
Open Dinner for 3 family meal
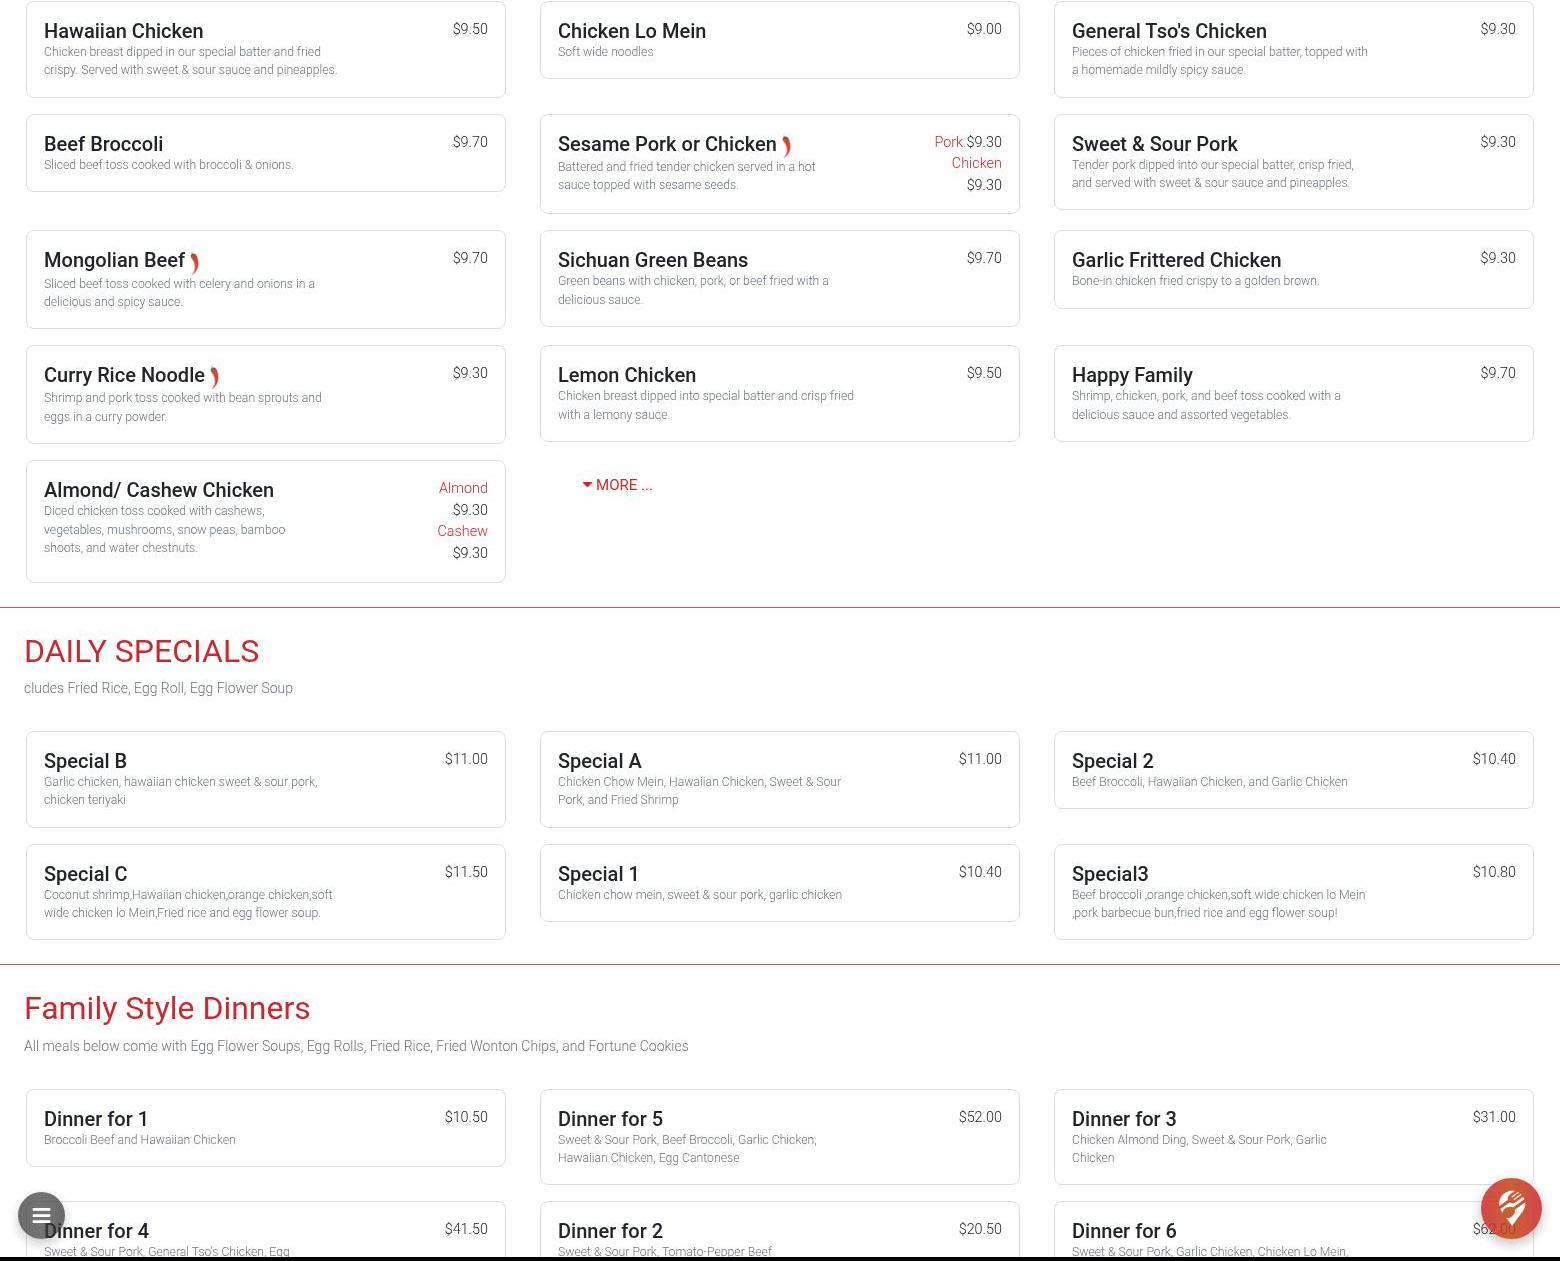tap(1294, 1137)
